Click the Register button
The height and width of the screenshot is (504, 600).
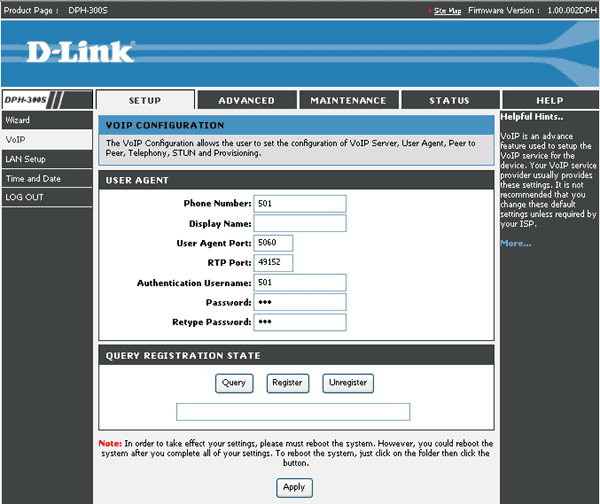point(287,383)
